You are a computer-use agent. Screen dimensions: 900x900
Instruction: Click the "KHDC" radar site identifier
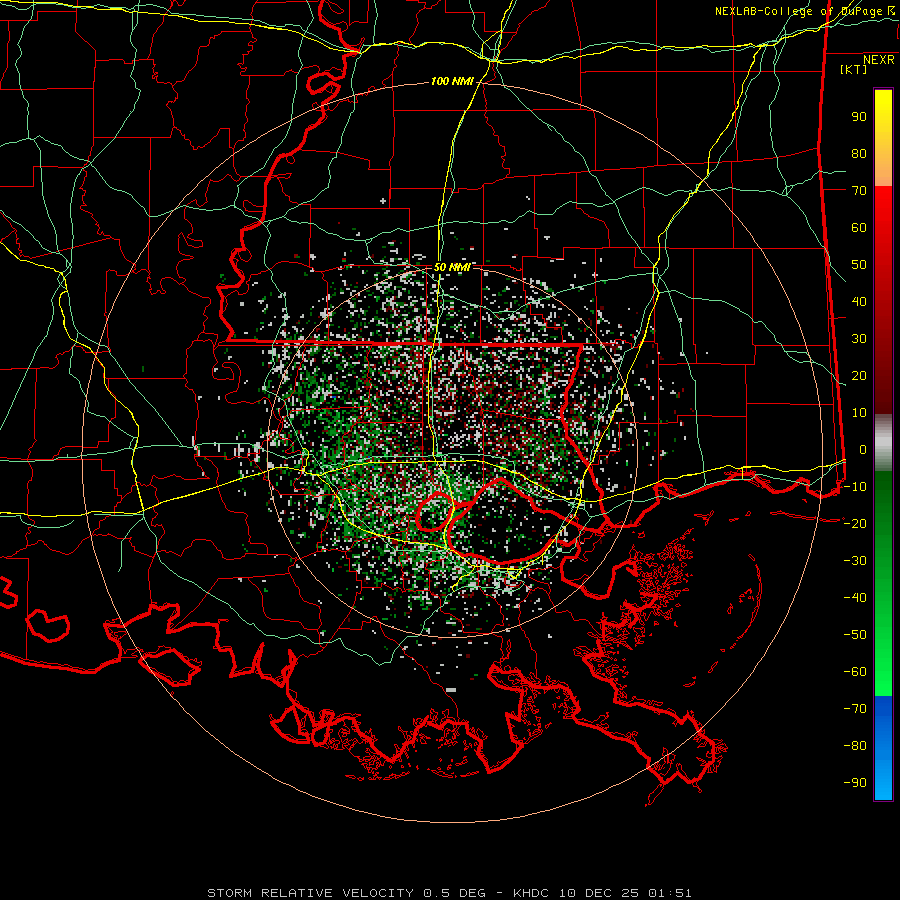(x=531, y=893)
